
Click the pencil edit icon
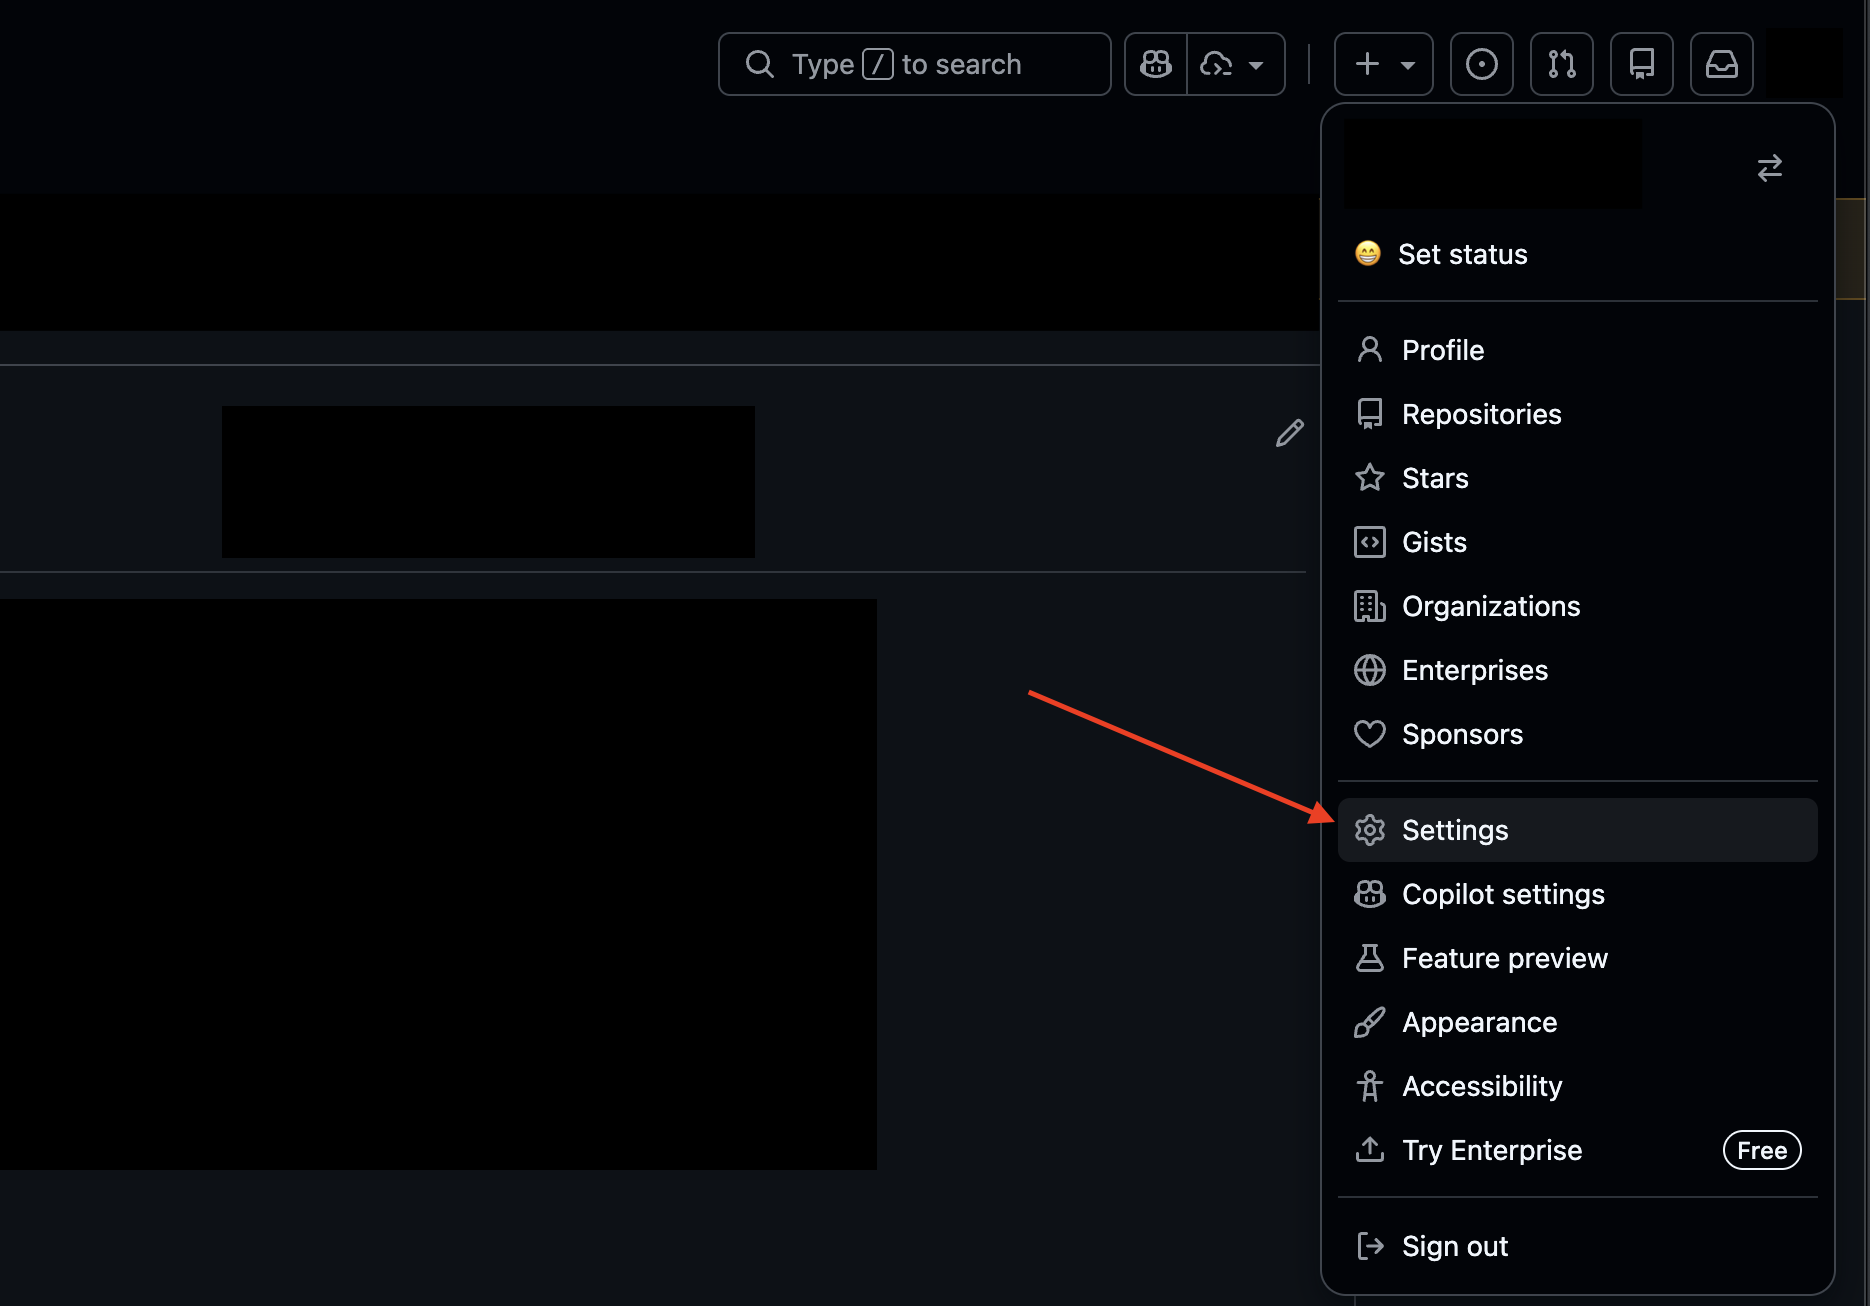coord(1289,432)
